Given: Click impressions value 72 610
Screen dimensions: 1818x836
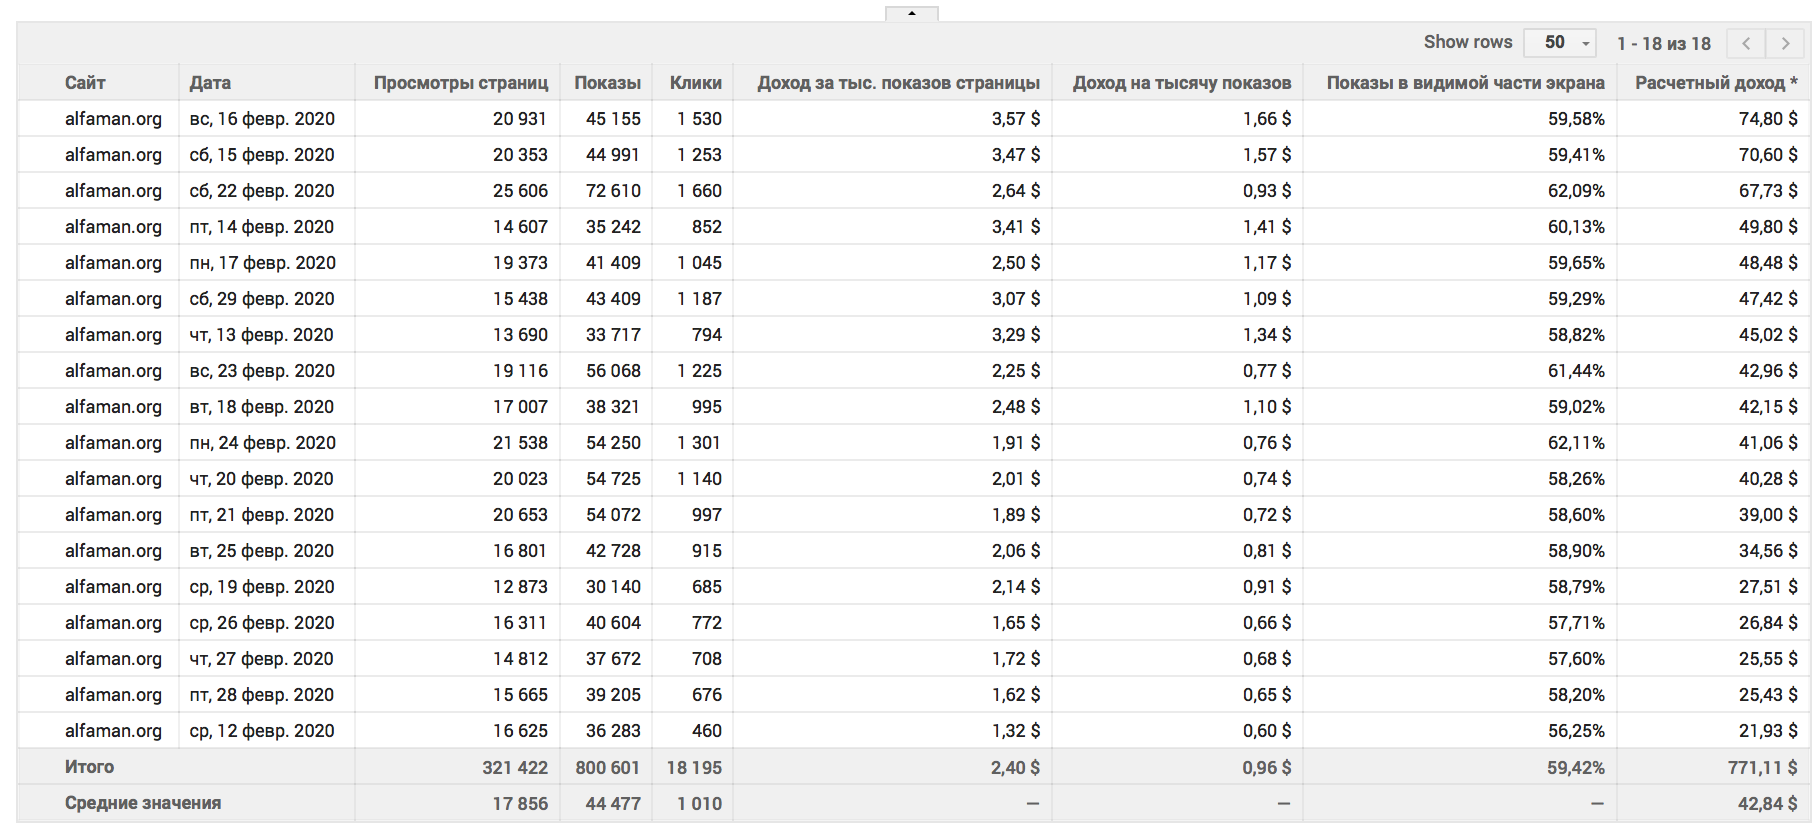Looking at the screenshot, I should (x=613, y=191).
